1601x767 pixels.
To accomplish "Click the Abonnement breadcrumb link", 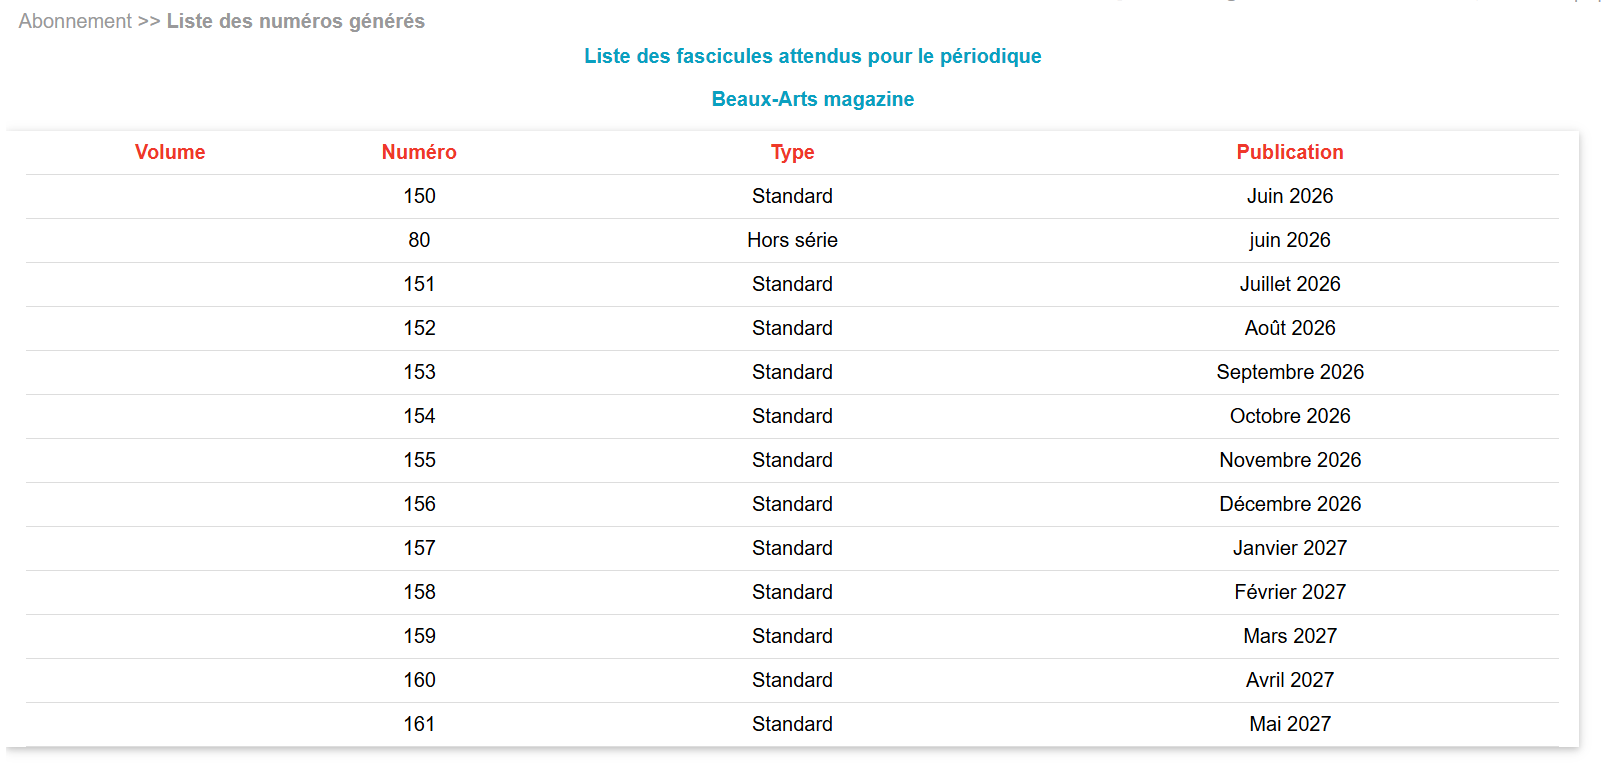I will pos(75,21).
